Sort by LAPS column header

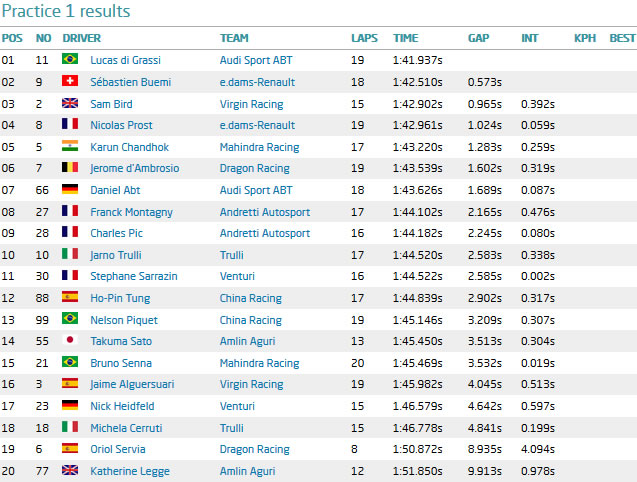pos(364,38)
